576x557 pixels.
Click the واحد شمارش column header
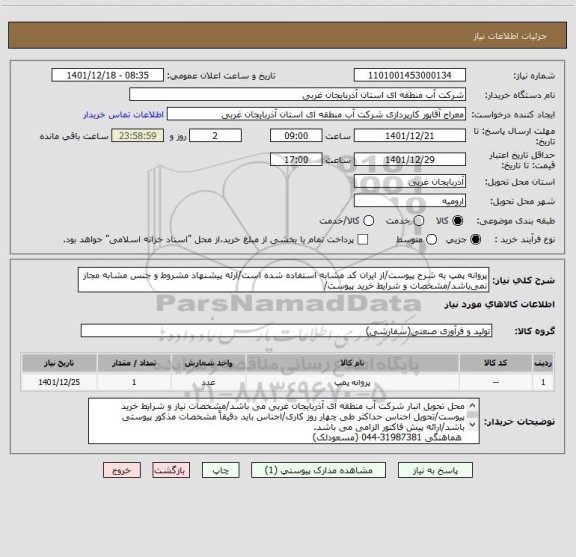(x=208, y=363)
